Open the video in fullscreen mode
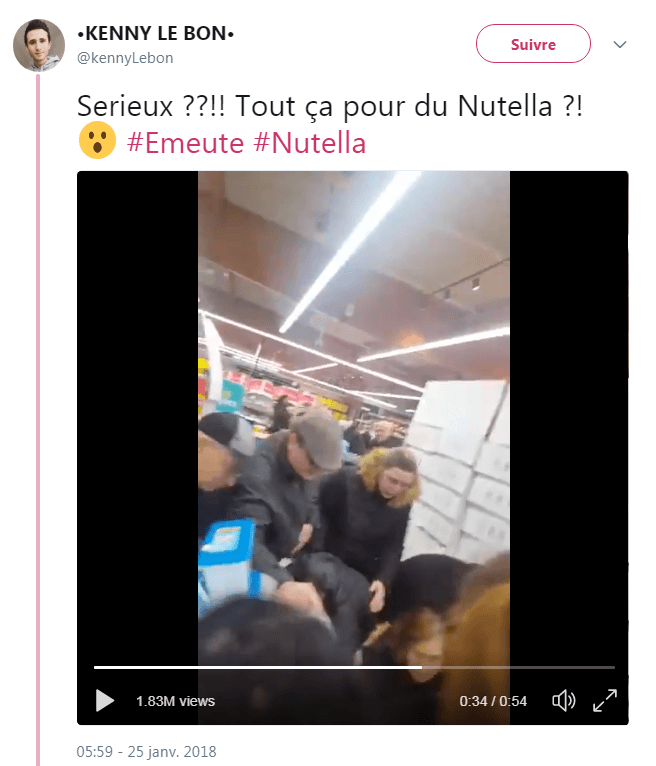This screenshot has width=656, height=766. pyautogui.click(x=605, y=701)
